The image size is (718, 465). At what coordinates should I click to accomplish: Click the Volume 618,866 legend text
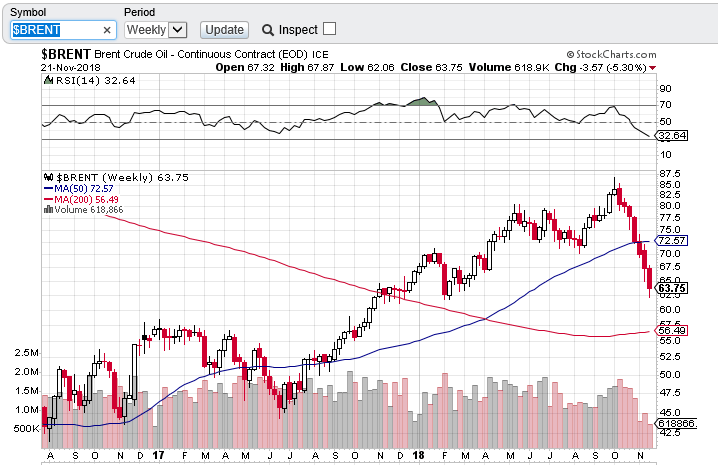tap(89, 210)
